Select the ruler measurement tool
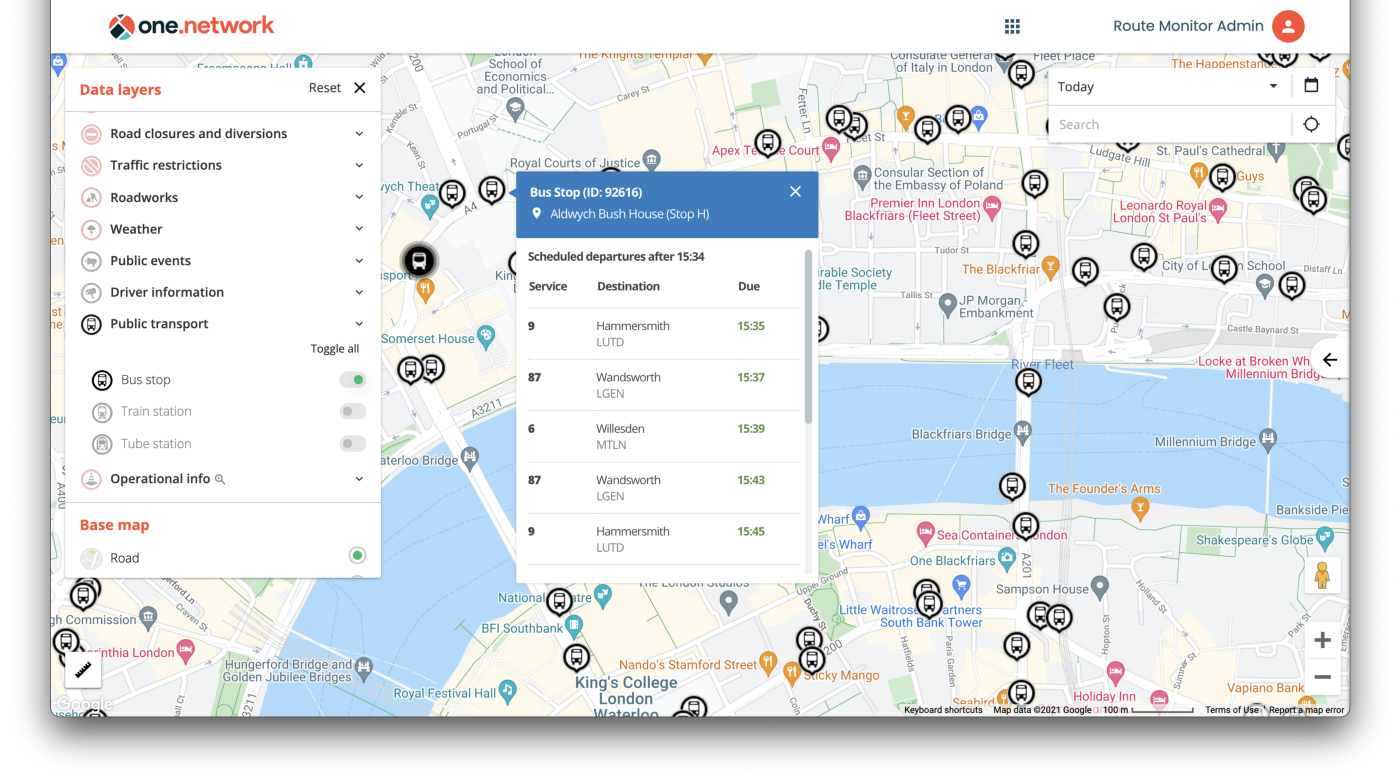Viewport: 1400px width, 783px height. click(x=84, y=670)
